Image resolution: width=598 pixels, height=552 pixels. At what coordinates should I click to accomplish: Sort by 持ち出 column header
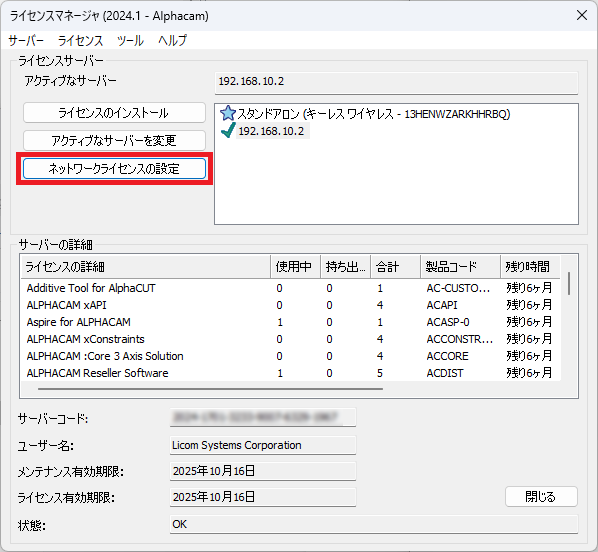pos(346,267)
